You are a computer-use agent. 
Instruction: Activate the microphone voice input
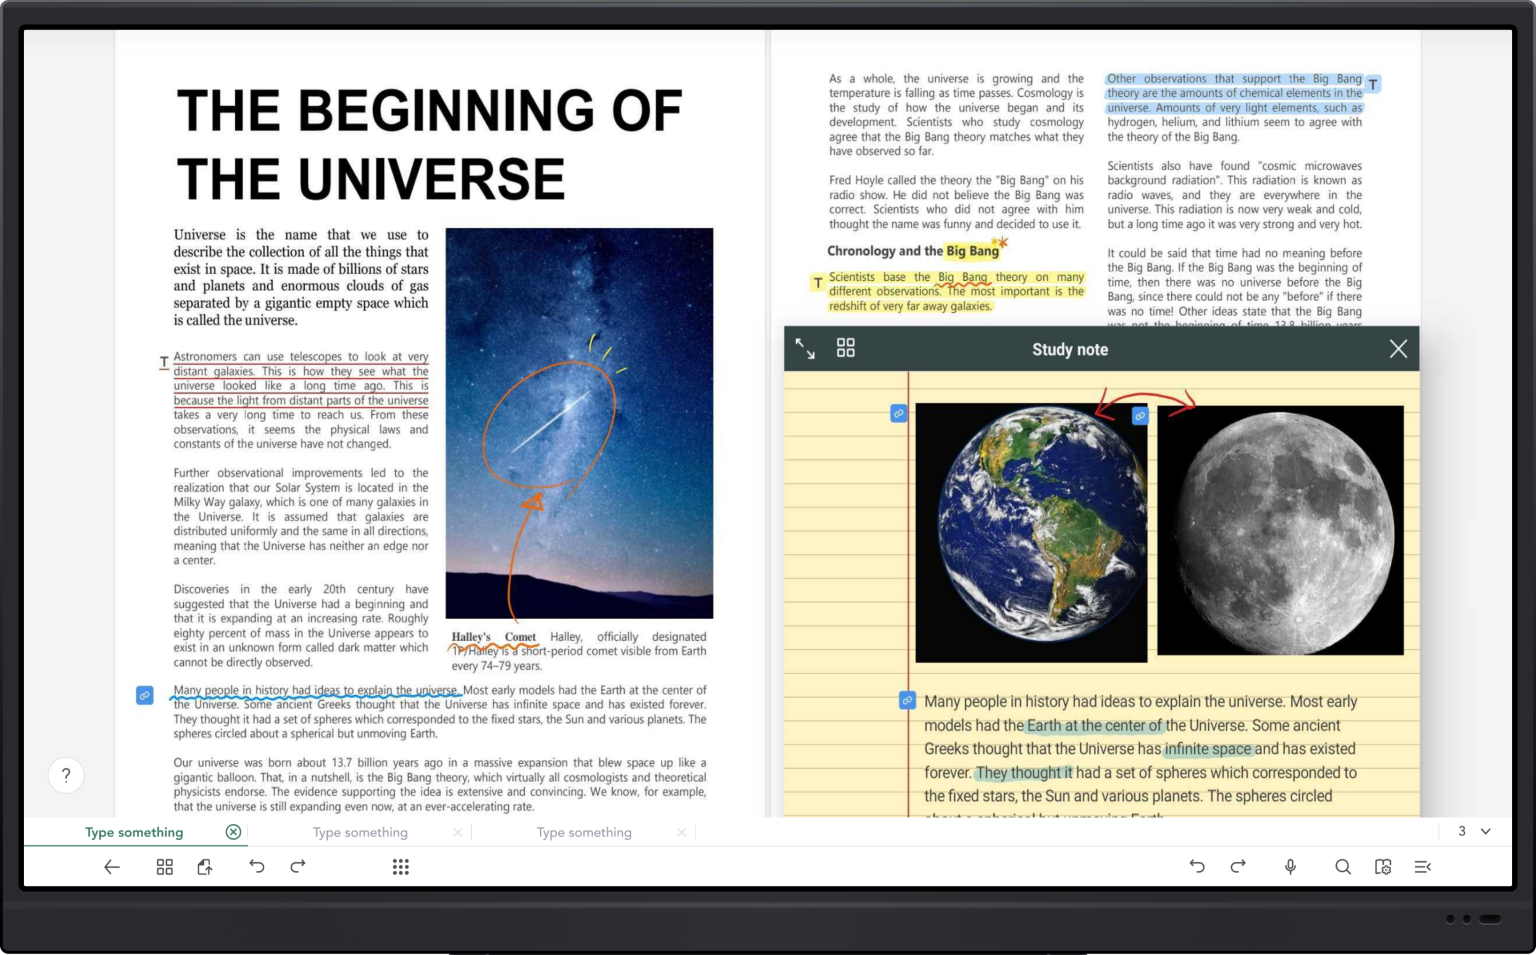[1291, 867]
